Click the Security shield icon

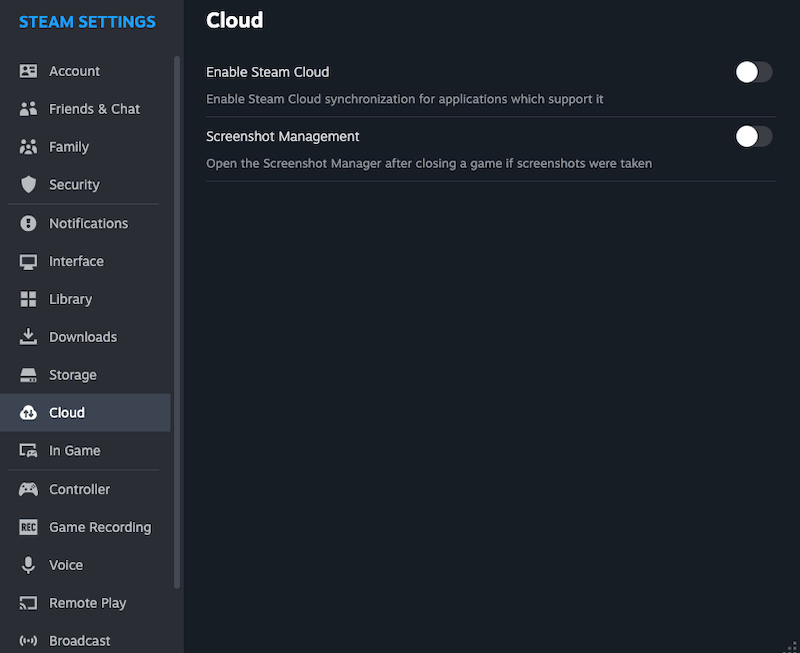[x=28, y=185]
